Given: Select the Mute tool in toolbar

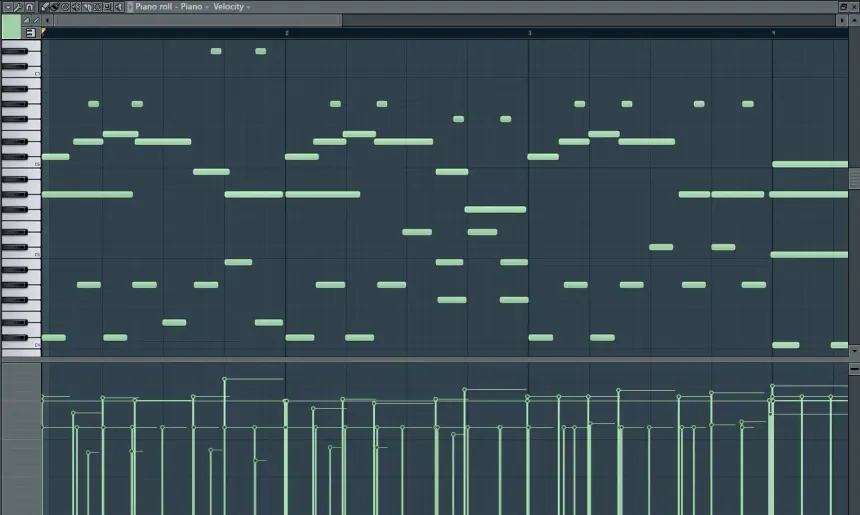Looking at the screenshot, I should [76, 7].
